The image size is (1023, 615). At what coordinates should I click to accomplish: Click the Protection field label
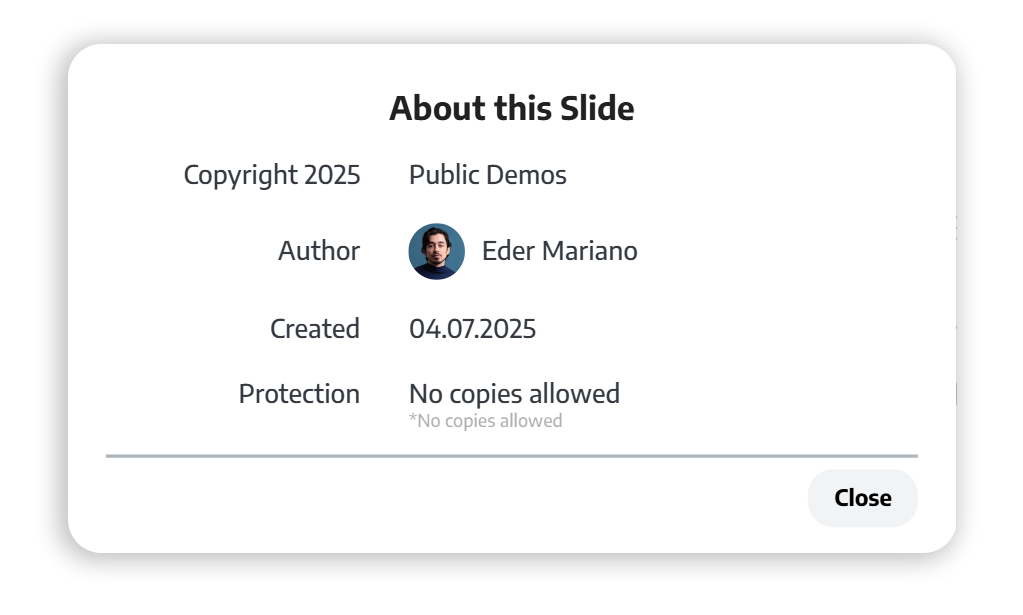coord(298,394)
